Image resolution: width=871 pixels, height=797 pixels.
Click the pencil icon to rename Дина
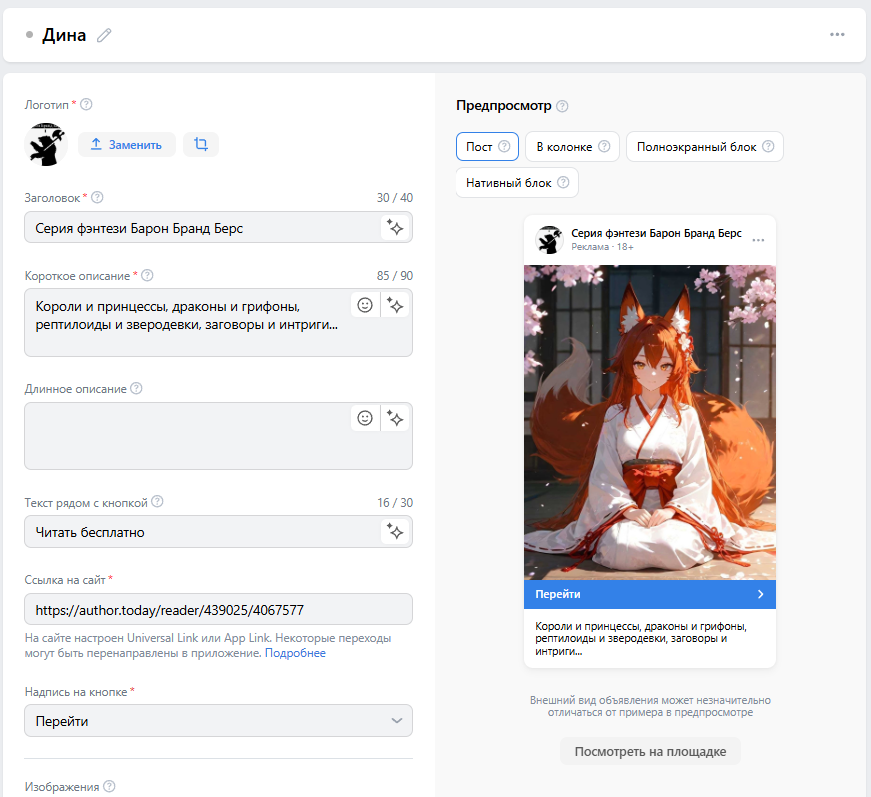pos(104,35)
